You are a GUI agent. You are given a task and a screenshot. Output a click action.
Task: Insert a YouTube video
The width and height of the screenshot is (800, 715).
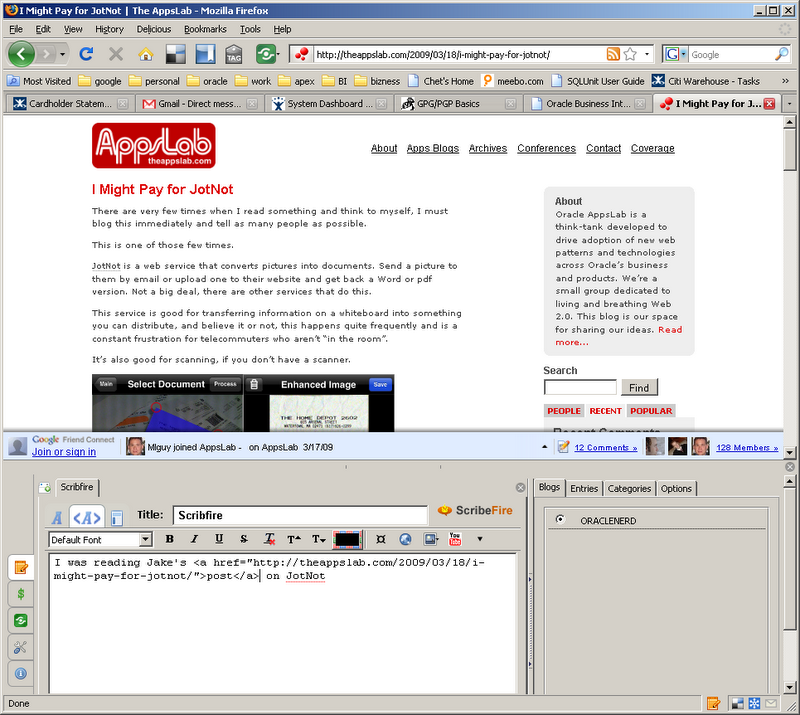click(455, 539)
